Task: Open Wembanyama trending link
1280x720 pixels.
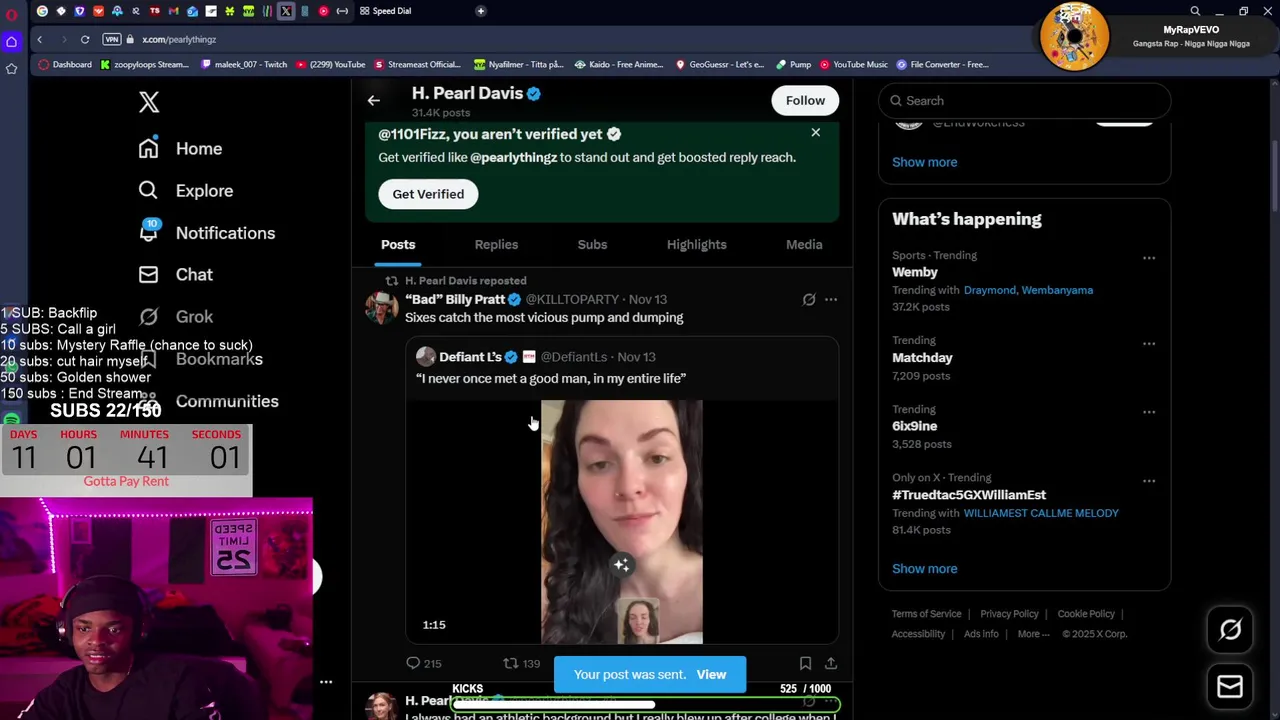Action: 1057,290
